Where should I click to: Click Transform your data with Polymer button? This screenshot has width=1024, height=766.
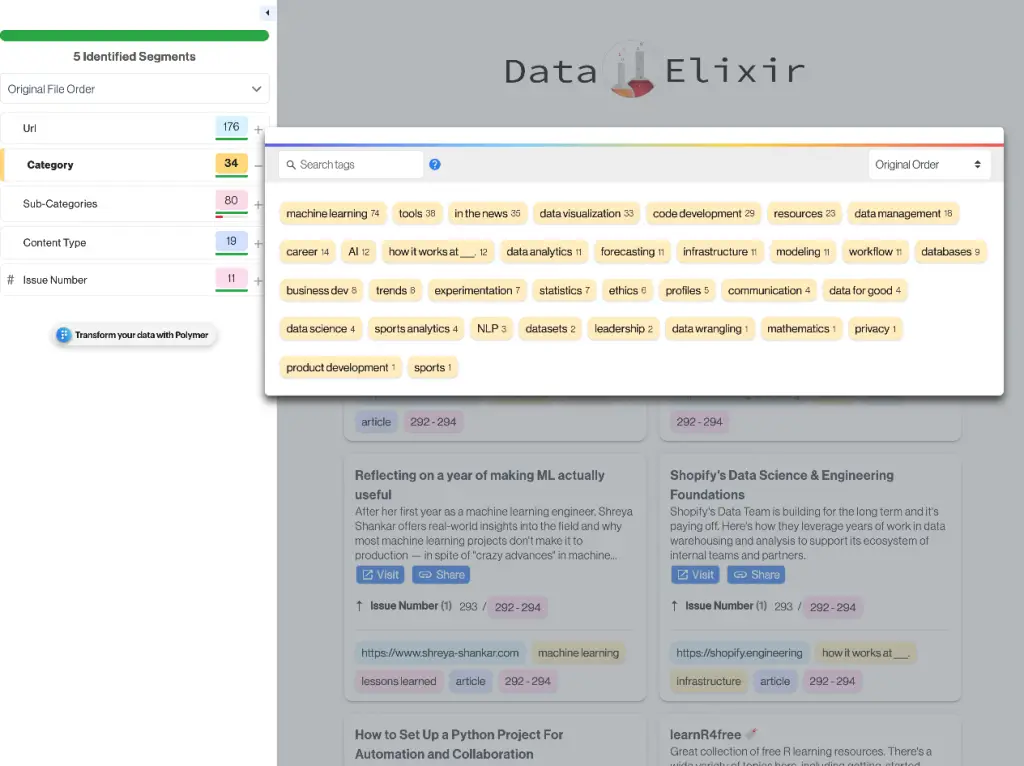(134, 335)
